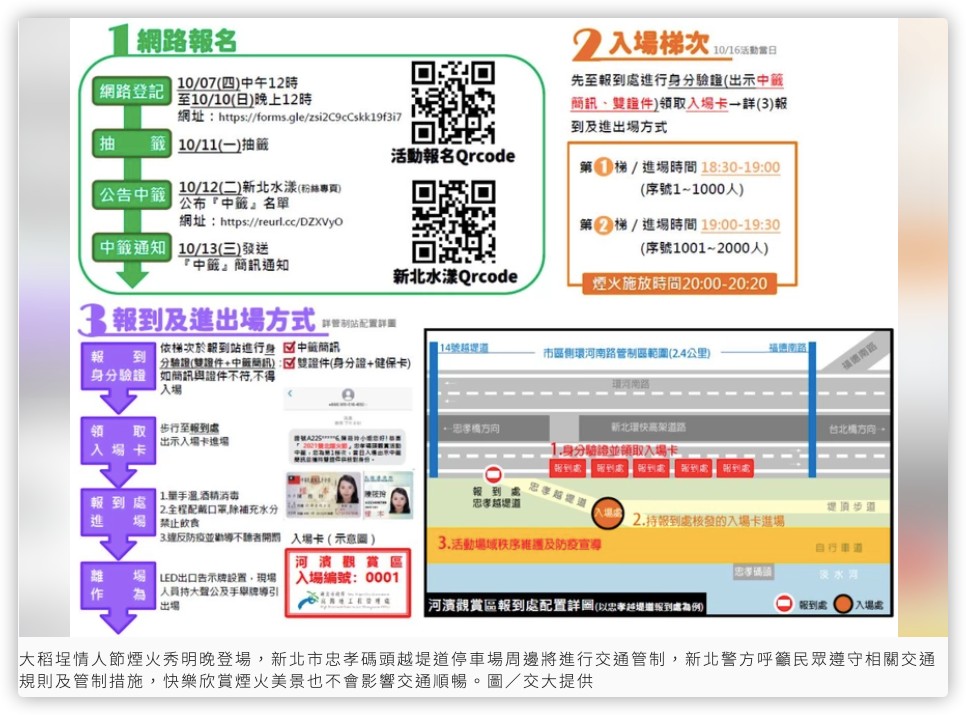This screenshot has height=715, width=966.
Task: Open the reurl.cc winners list URL
Action: point(281,221)
